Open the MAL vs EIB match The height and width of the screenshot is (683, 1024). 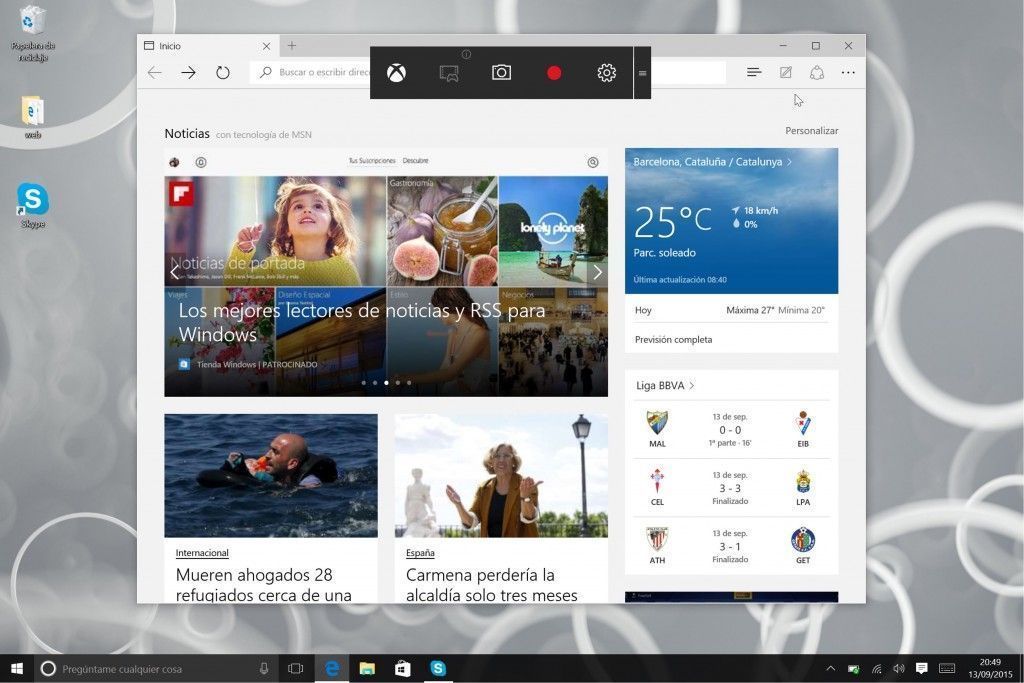pos(731,430)
